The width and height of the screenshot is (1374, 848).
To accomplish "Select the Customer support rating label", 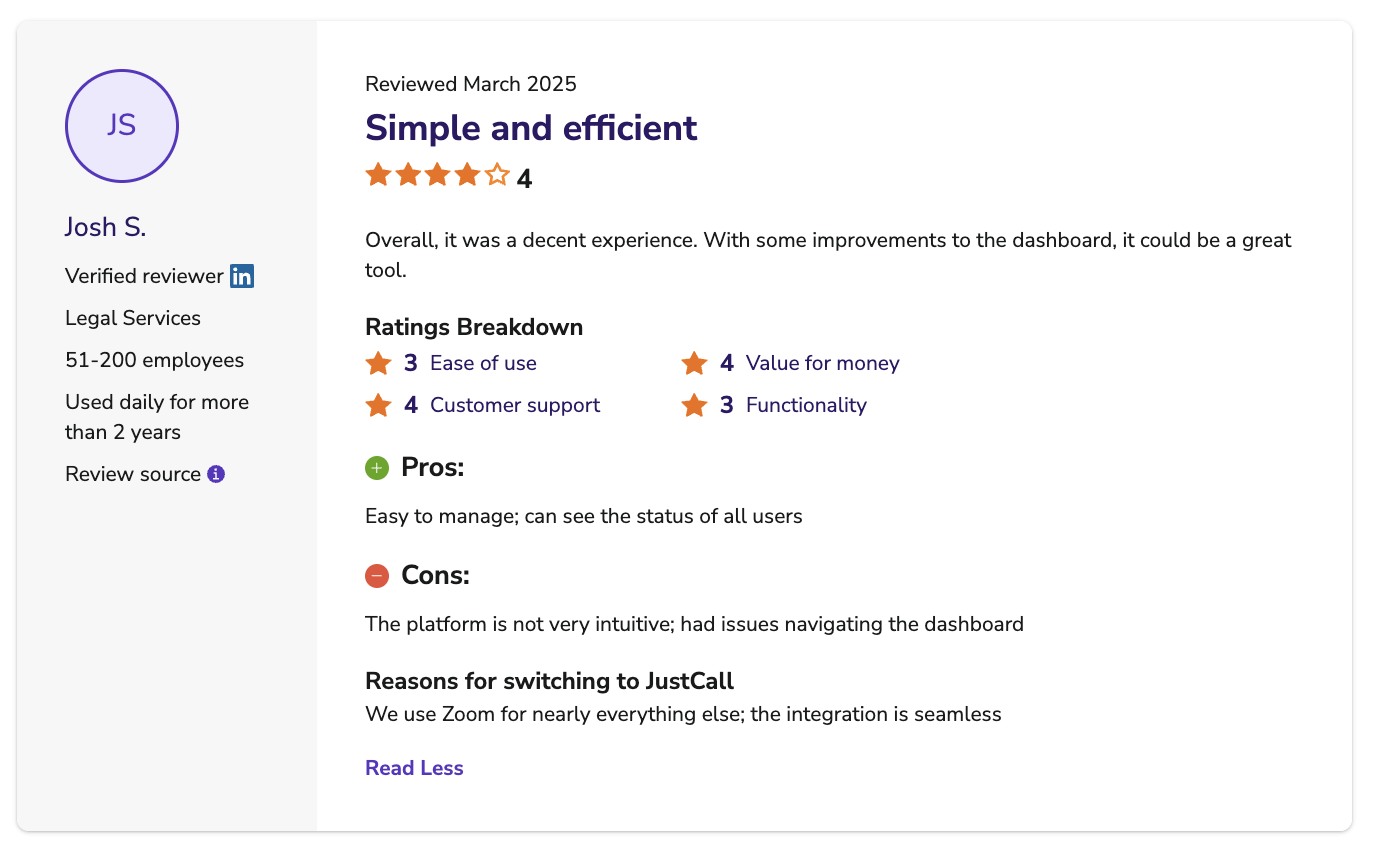I will tap(515, 405).
